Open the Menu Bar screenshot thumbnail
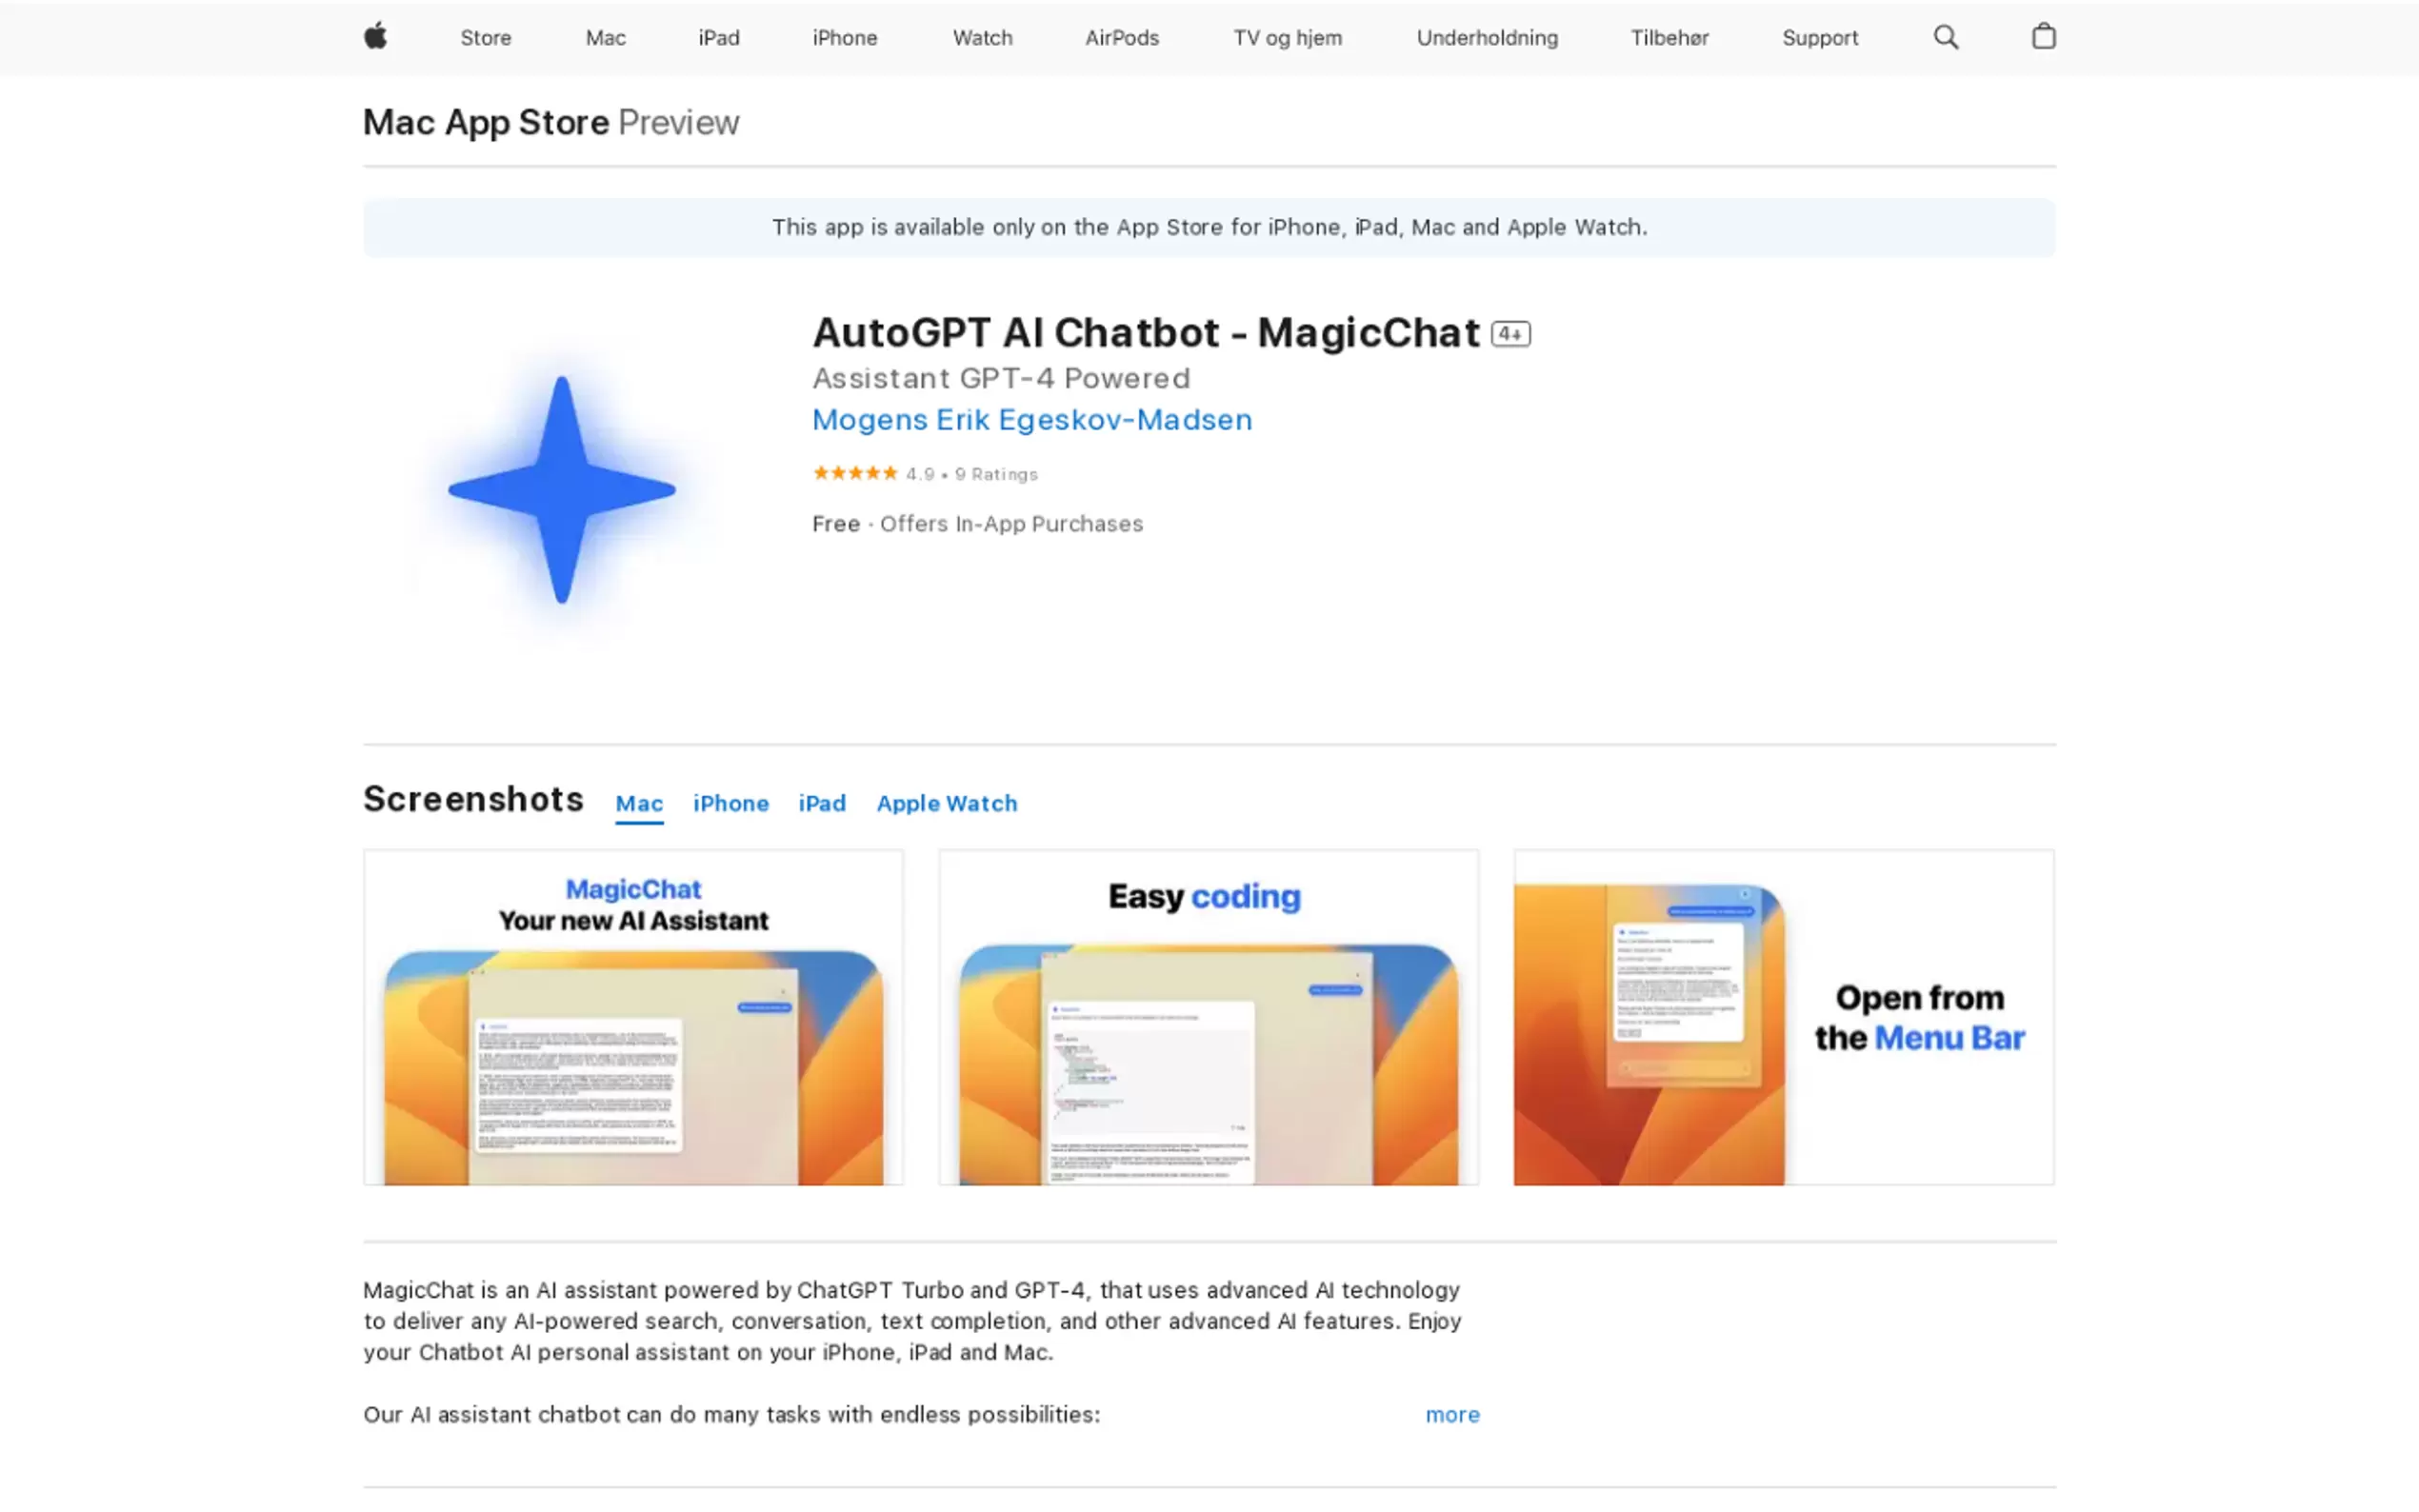The width and height of the screenshot is (2419, 1512). point(1783,1017)
